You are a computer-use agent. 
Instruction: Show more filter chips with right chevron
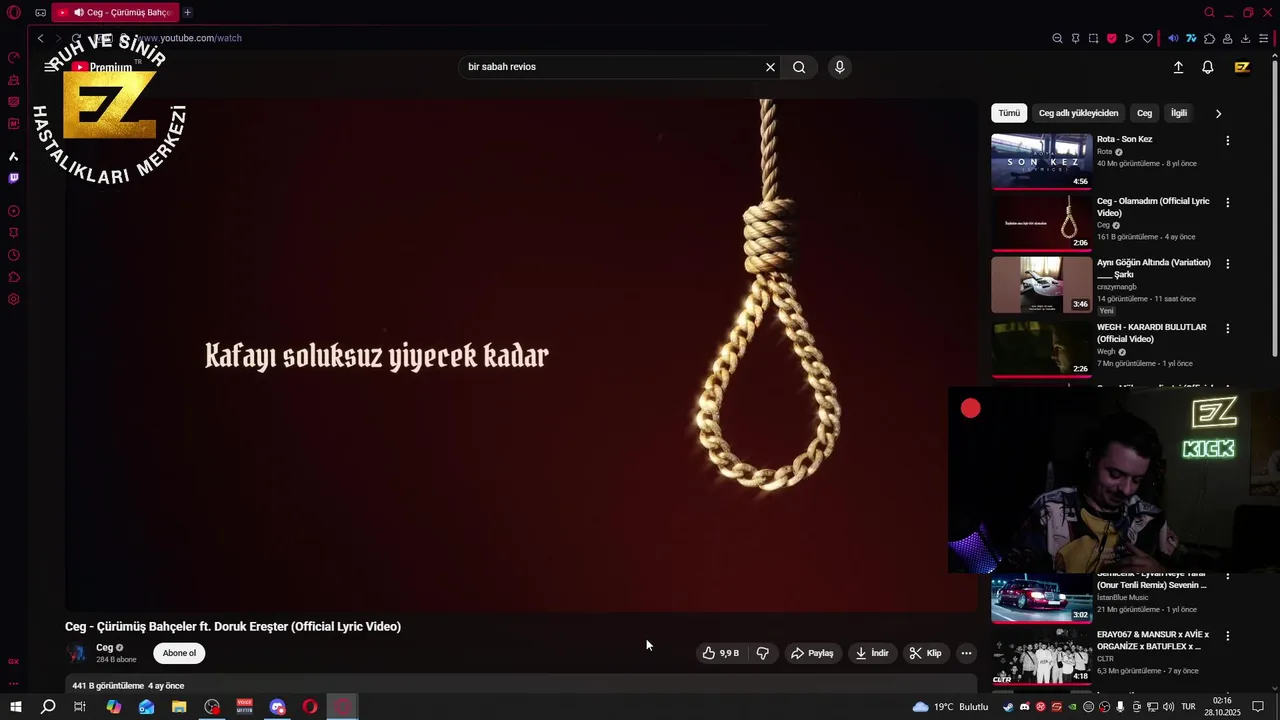pyautogui.click(x=1218, y=113)
